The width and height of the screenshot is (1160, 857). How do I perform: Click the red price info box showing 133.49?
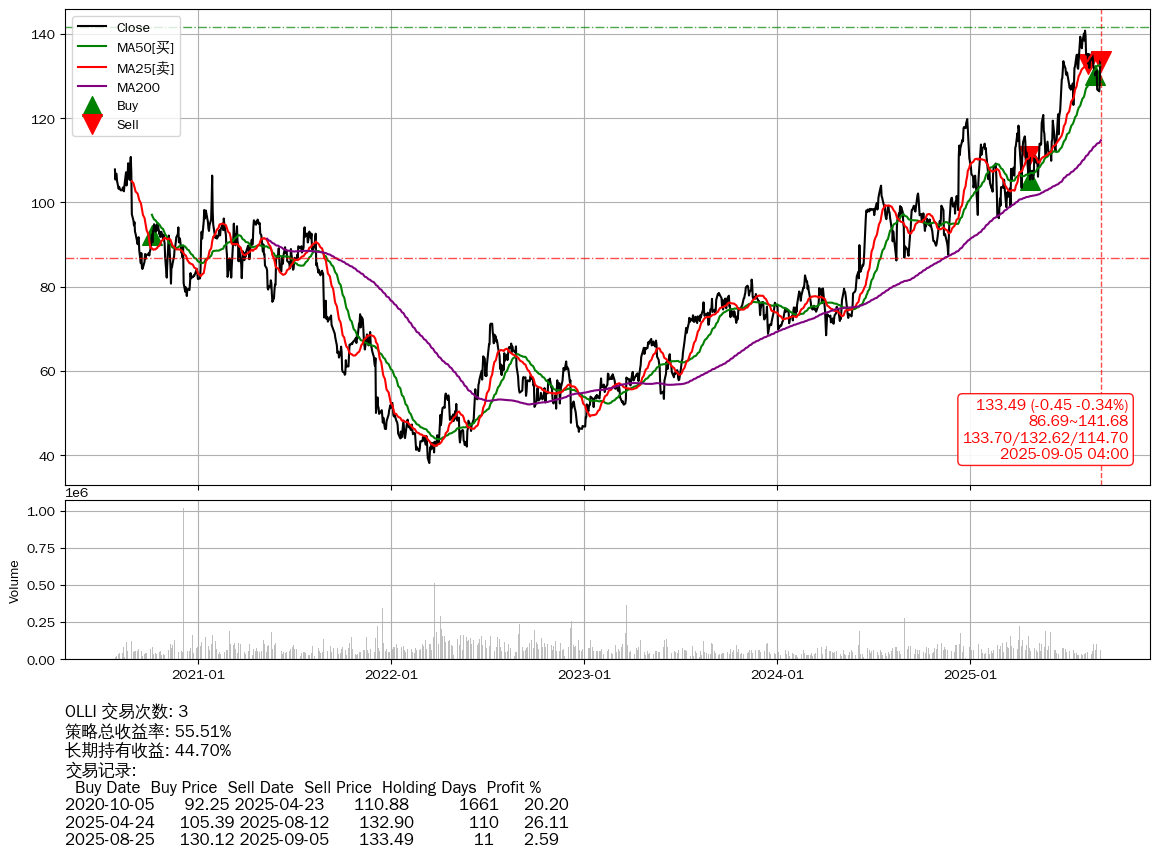1045,429
